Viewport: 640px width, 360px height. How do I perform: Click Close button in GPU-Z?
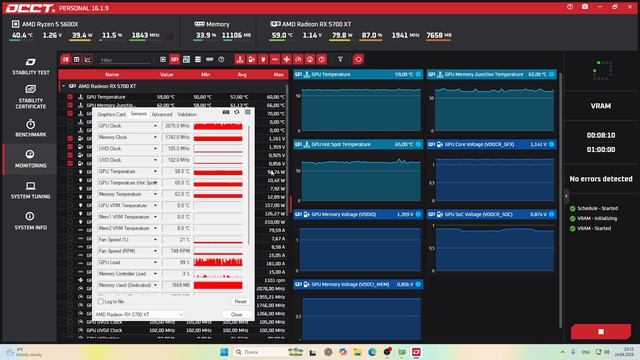point(237,315)
